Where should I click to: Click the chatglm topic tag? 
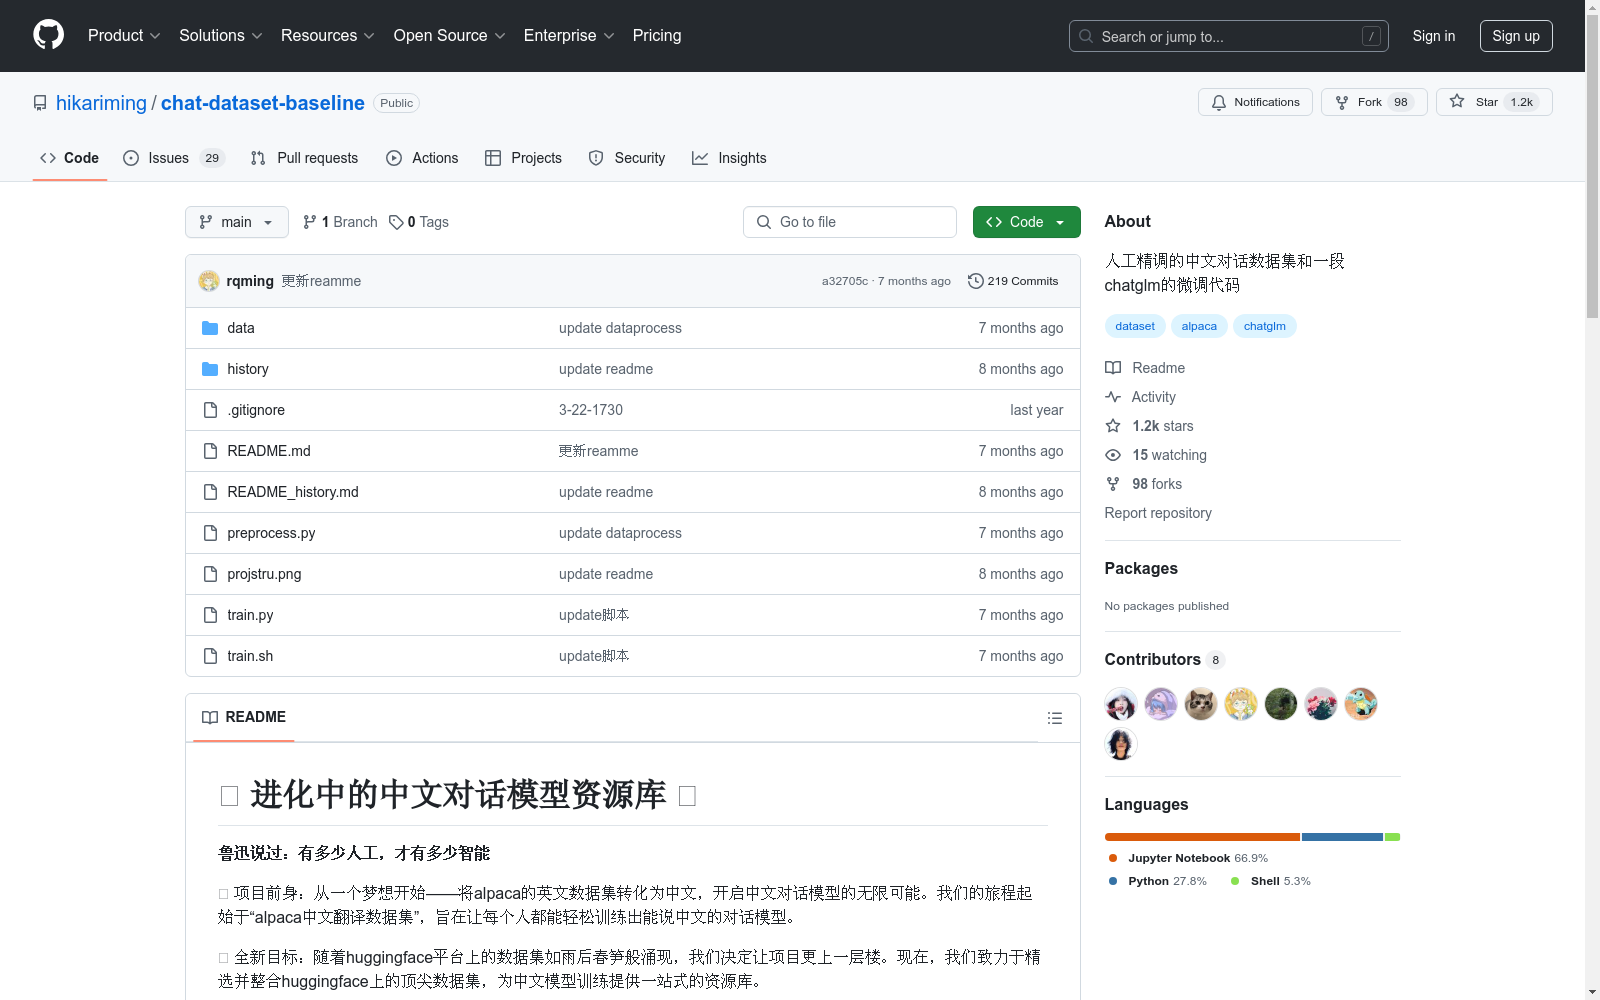coord(1265,326)
